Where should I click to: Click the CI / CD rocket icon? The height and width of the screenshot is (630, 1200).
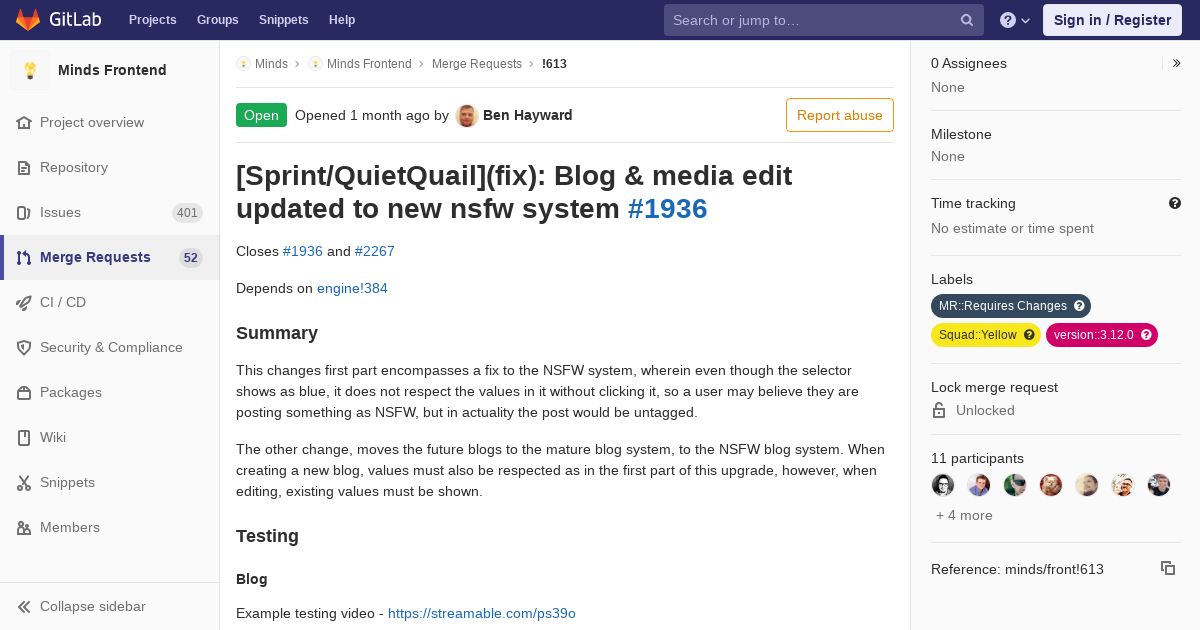coord(24,302)
